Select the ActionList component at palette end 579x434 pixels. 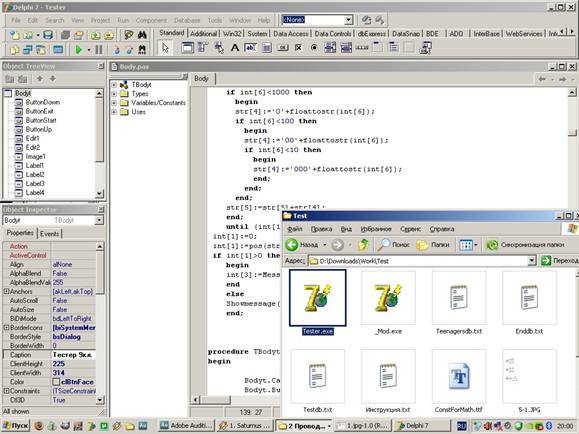point(425,48)
